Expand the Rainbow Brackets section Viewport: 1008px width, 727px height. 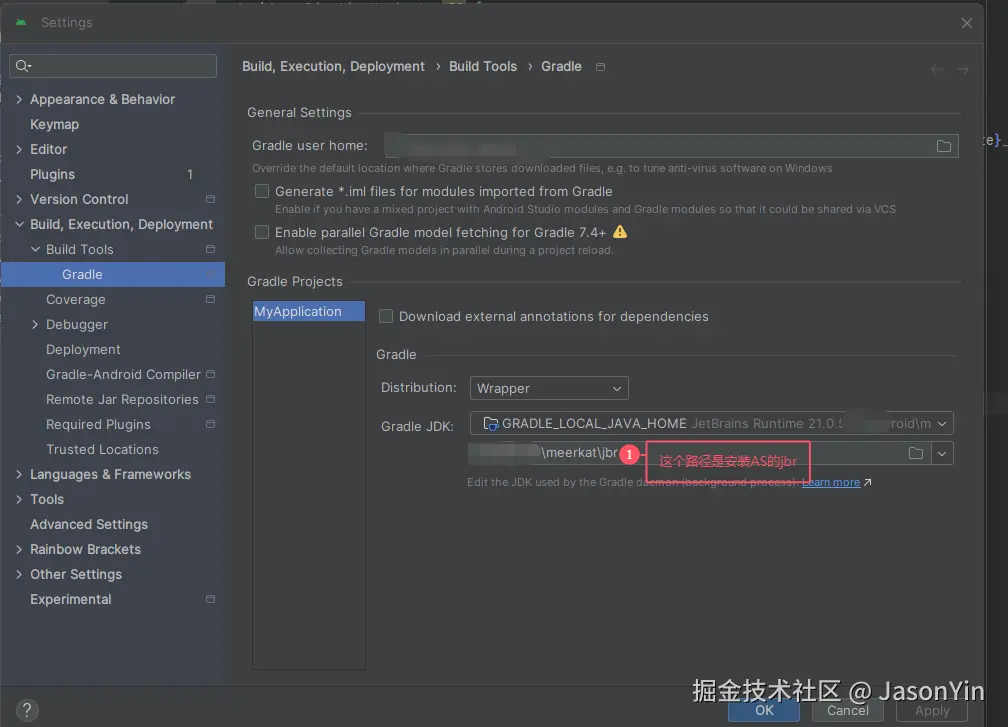point(19,550)
